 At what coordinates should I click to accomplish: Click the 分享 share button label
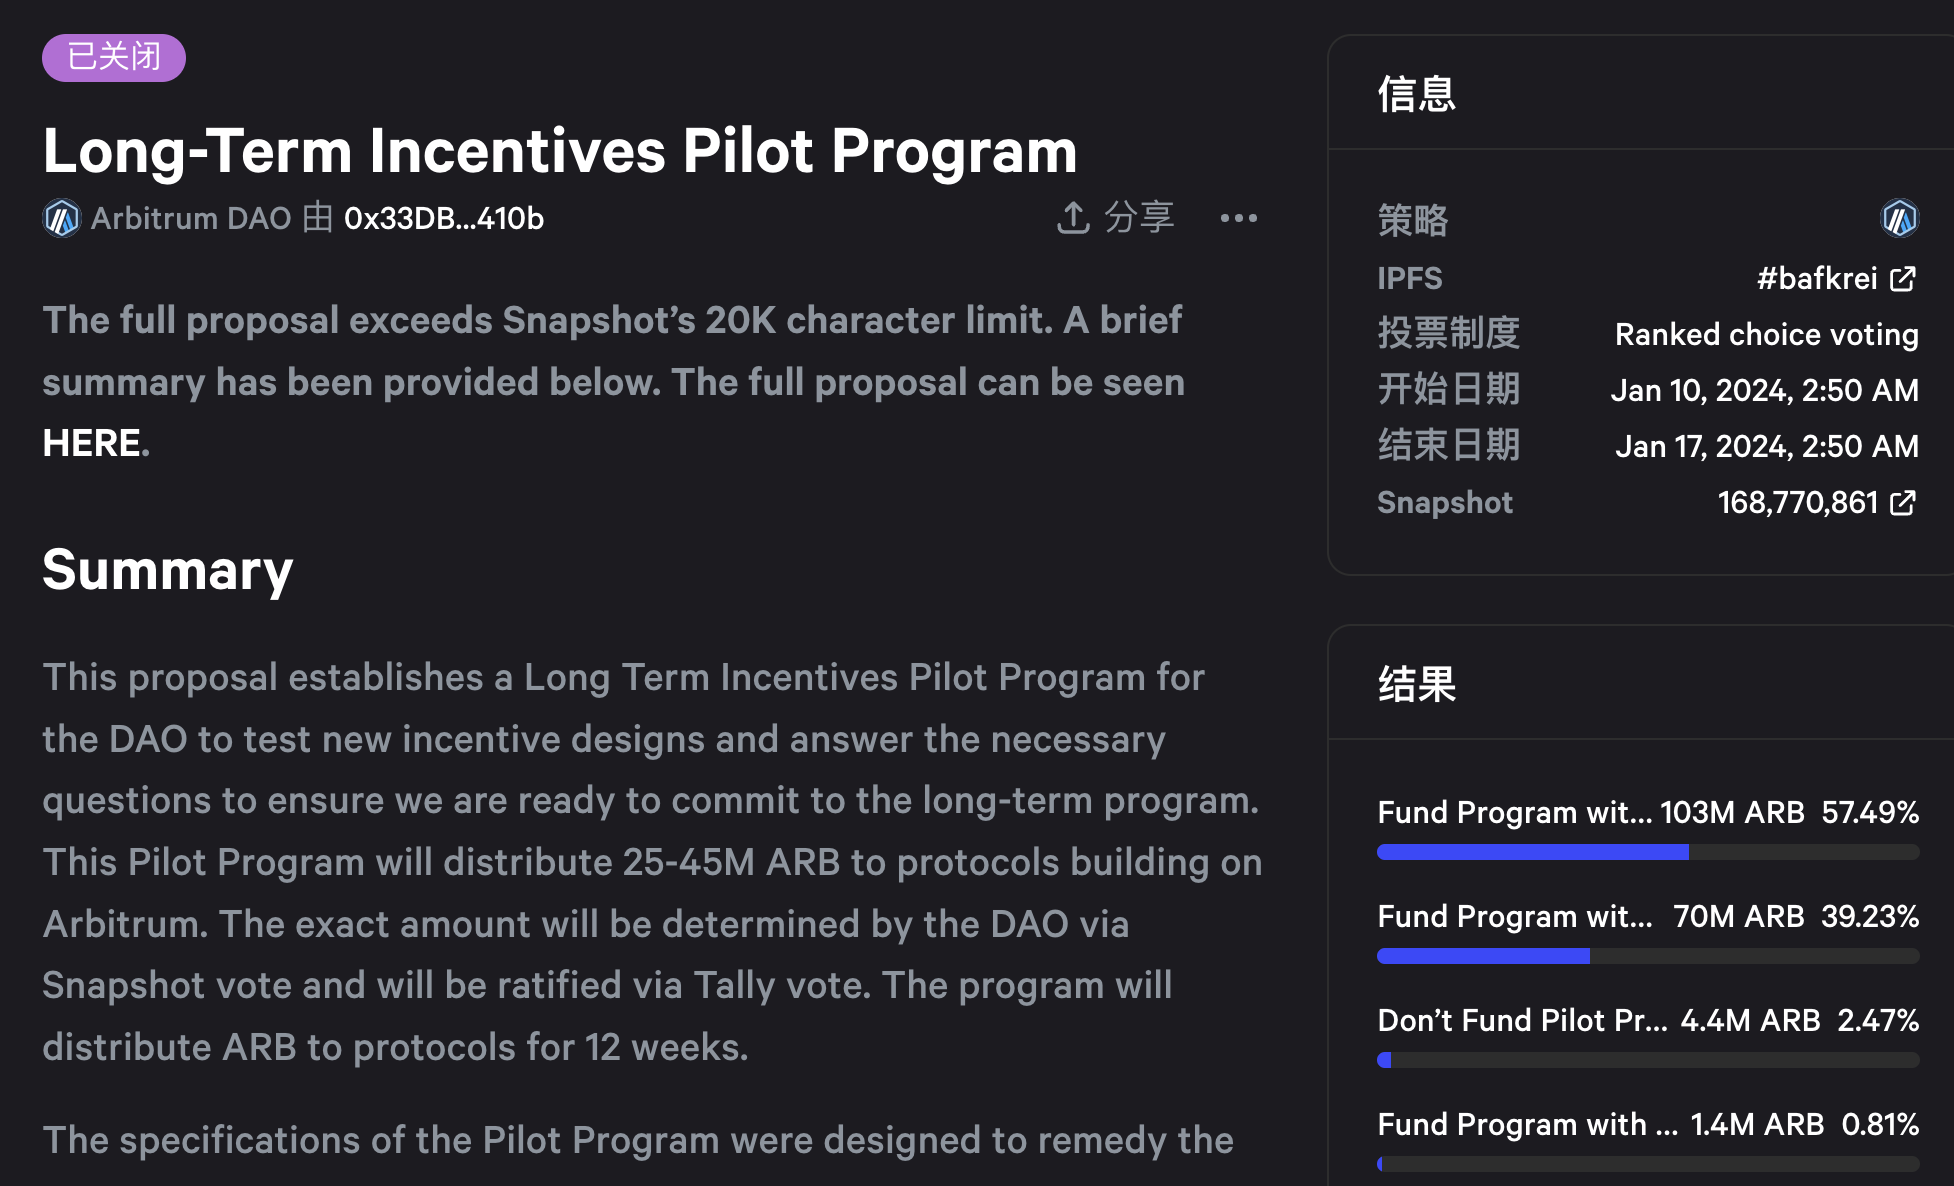[x=1138, y=218]
